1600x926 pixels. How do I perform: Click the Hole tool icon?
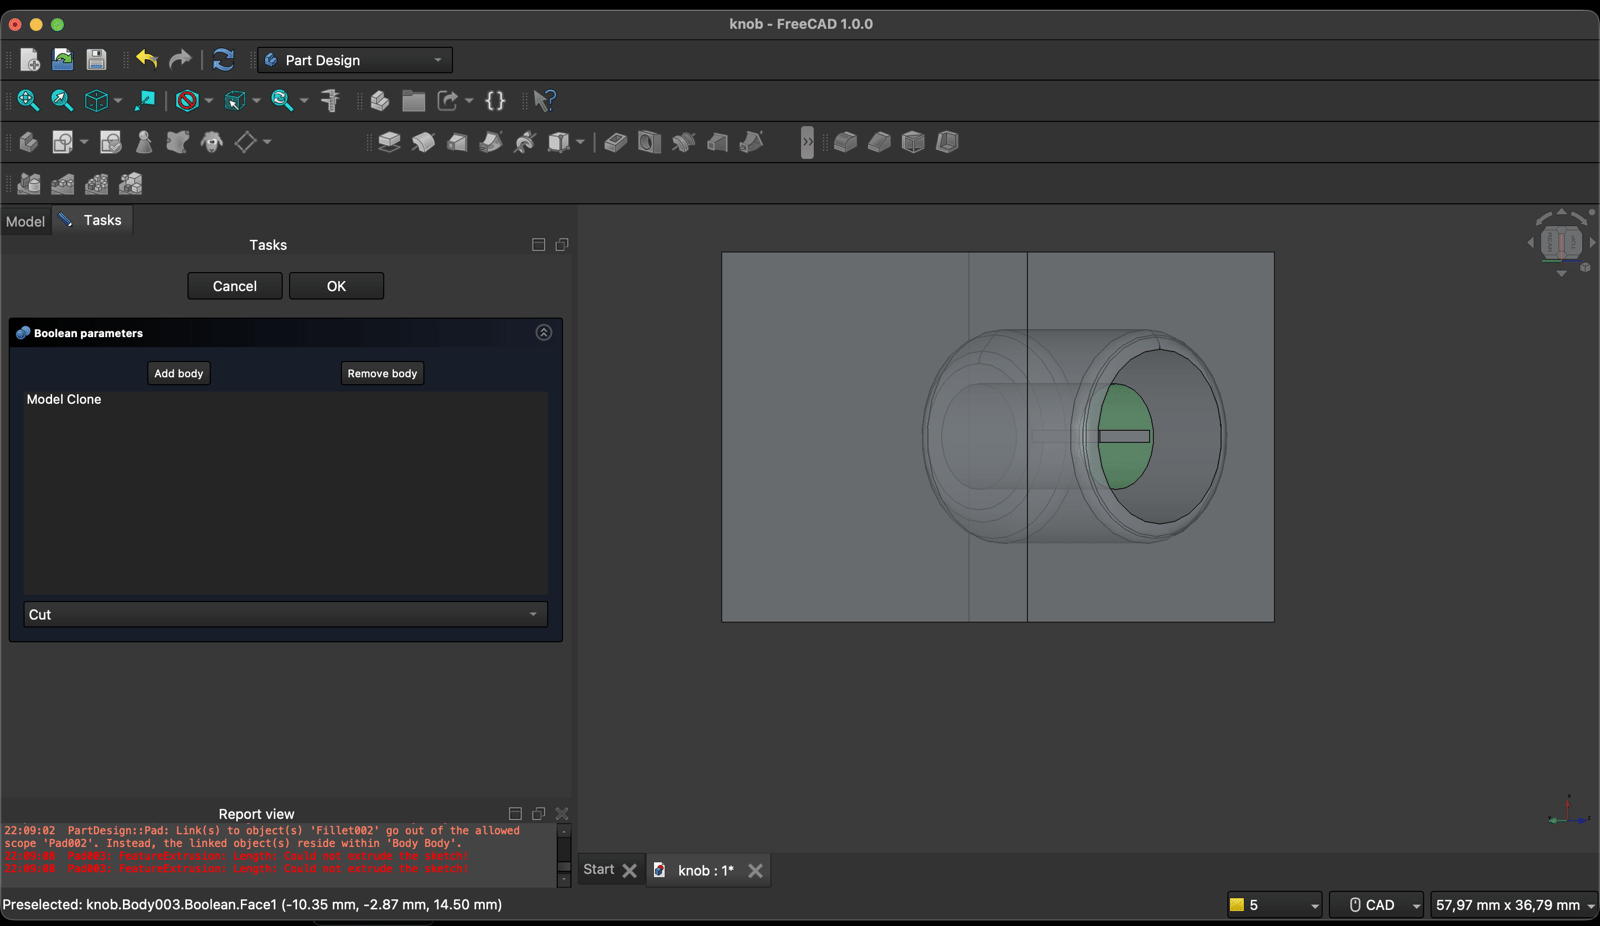tap(650, 142)
